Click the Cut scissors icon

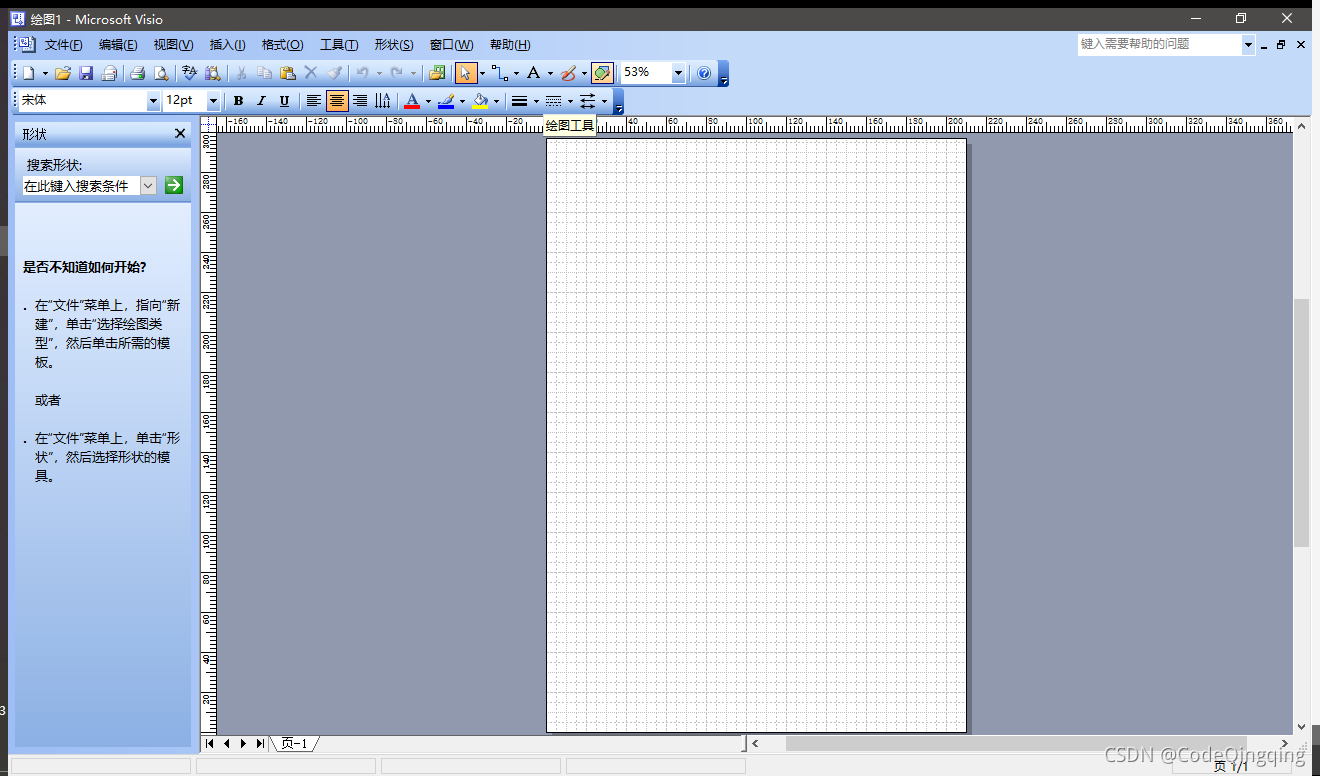(x=240, y=73)
